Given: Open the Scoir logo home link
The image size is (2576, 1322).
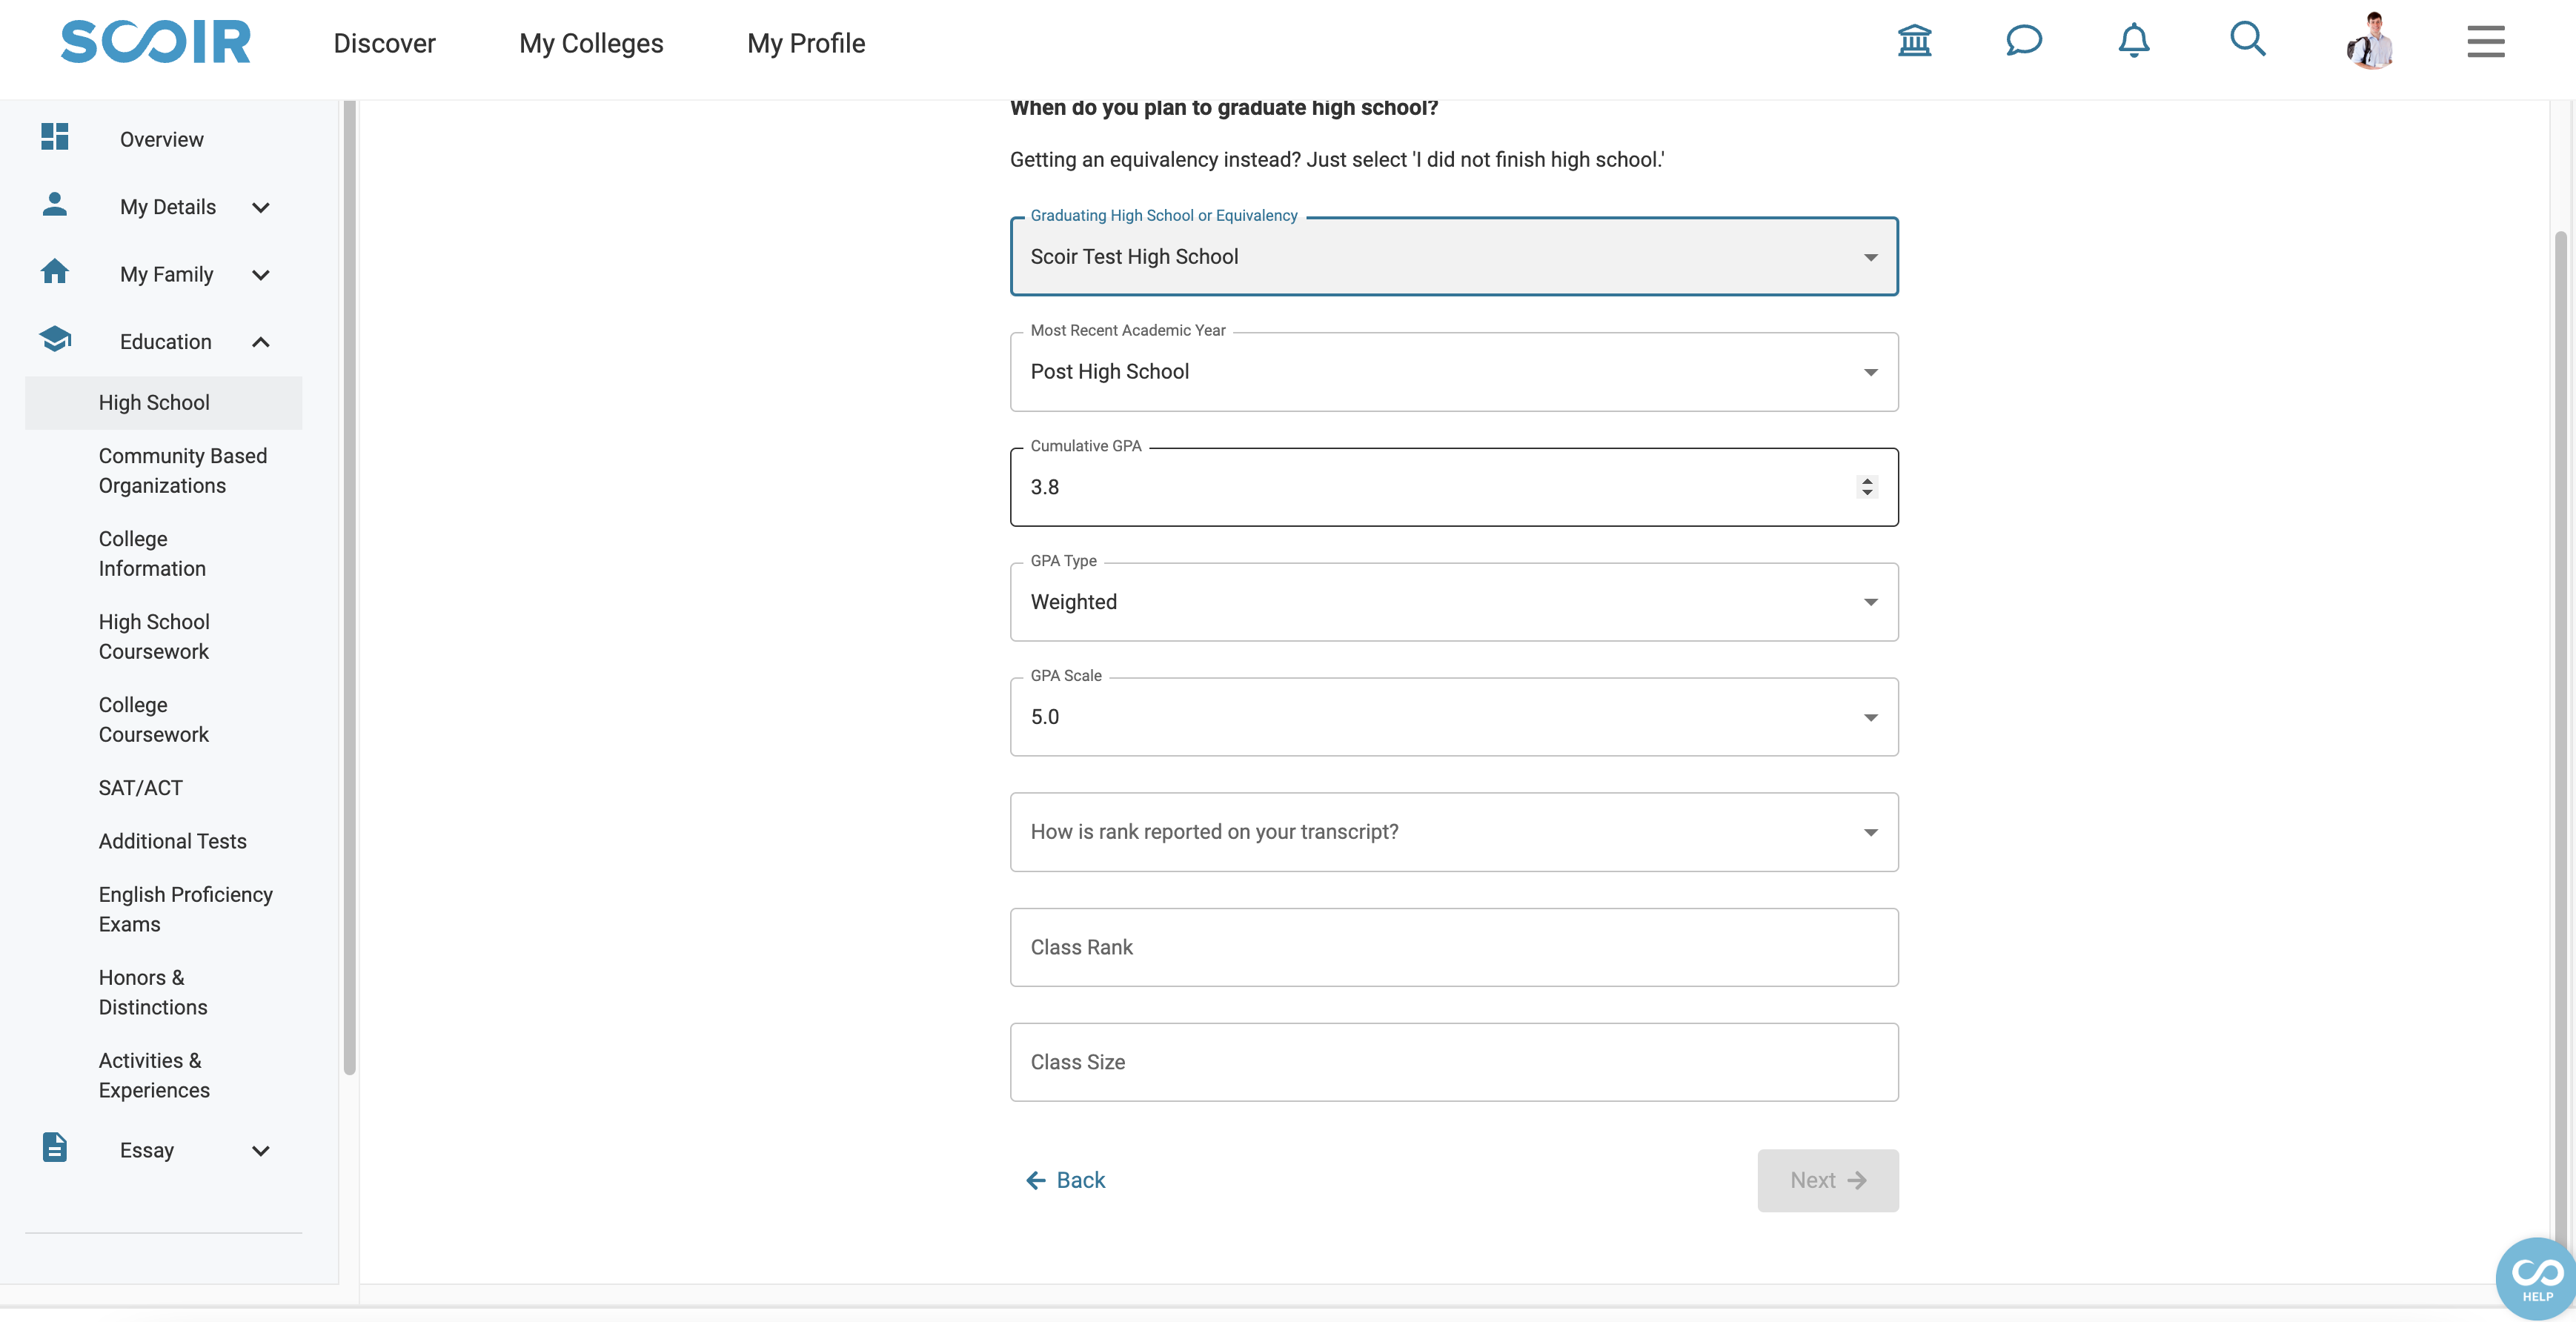Looking at the screenshot, I should [x=156, y=42].
